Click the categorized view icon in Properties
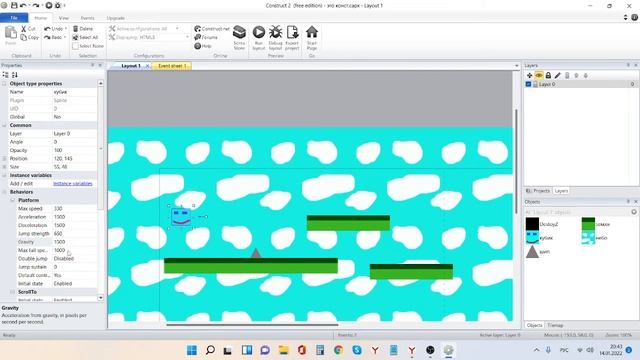This screenshot has height=360, width=640. point(5,75)
